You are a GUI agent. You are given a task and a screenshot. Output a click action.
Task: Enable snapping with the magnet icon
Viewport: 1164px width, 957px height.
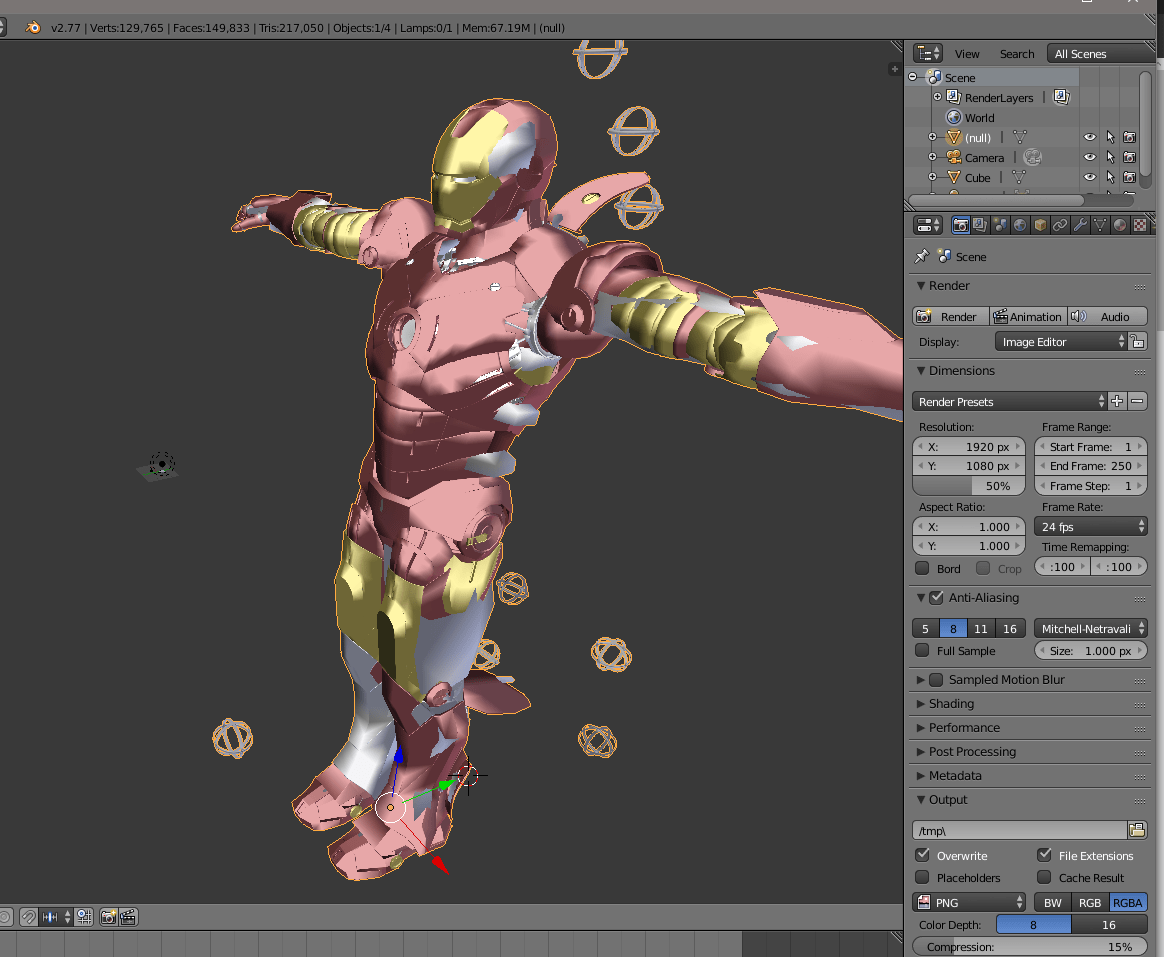28,917
